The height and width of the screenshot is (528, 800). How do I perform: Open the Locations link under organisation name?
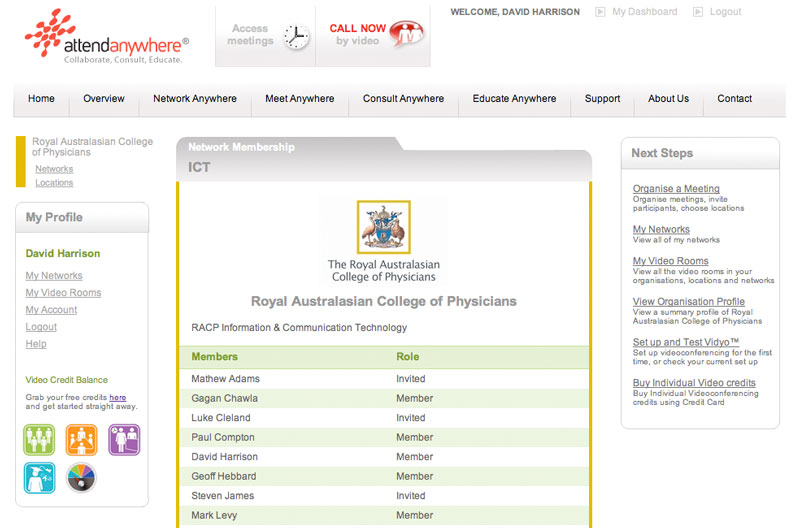(x=54, y=183)
